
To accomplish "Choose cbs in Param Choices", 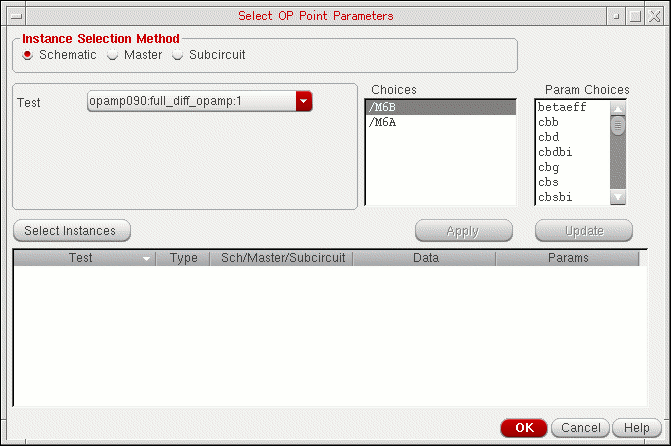I will pos(573,182).
